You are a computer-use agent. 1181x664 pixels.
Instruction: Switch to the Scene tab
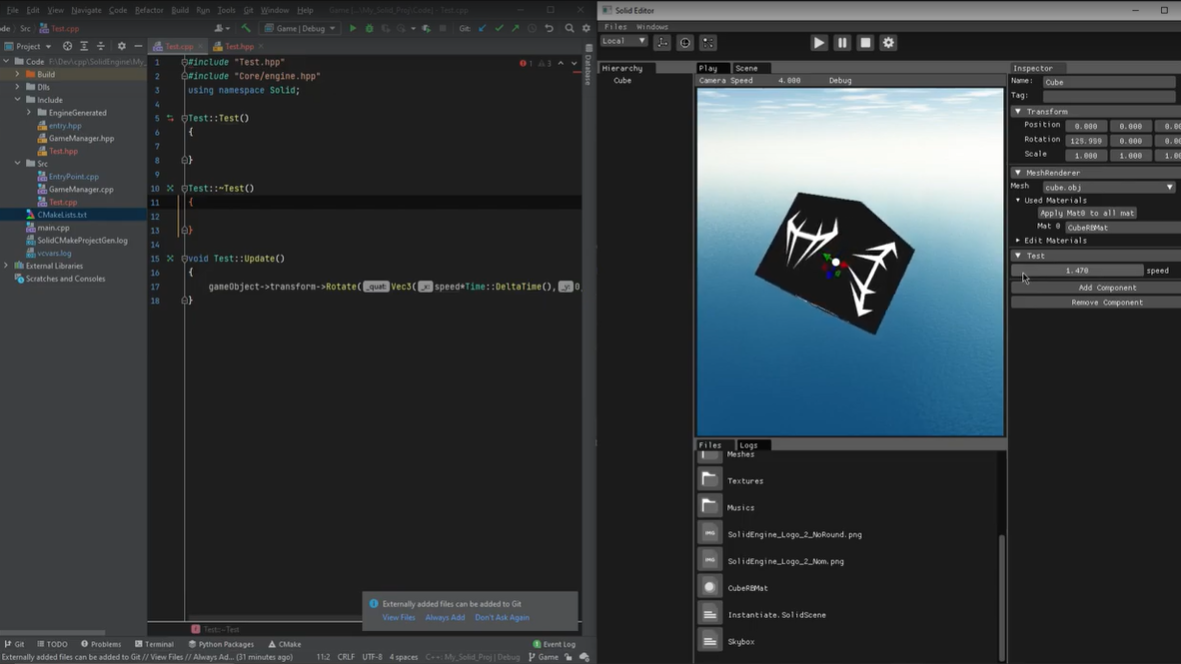746,68
